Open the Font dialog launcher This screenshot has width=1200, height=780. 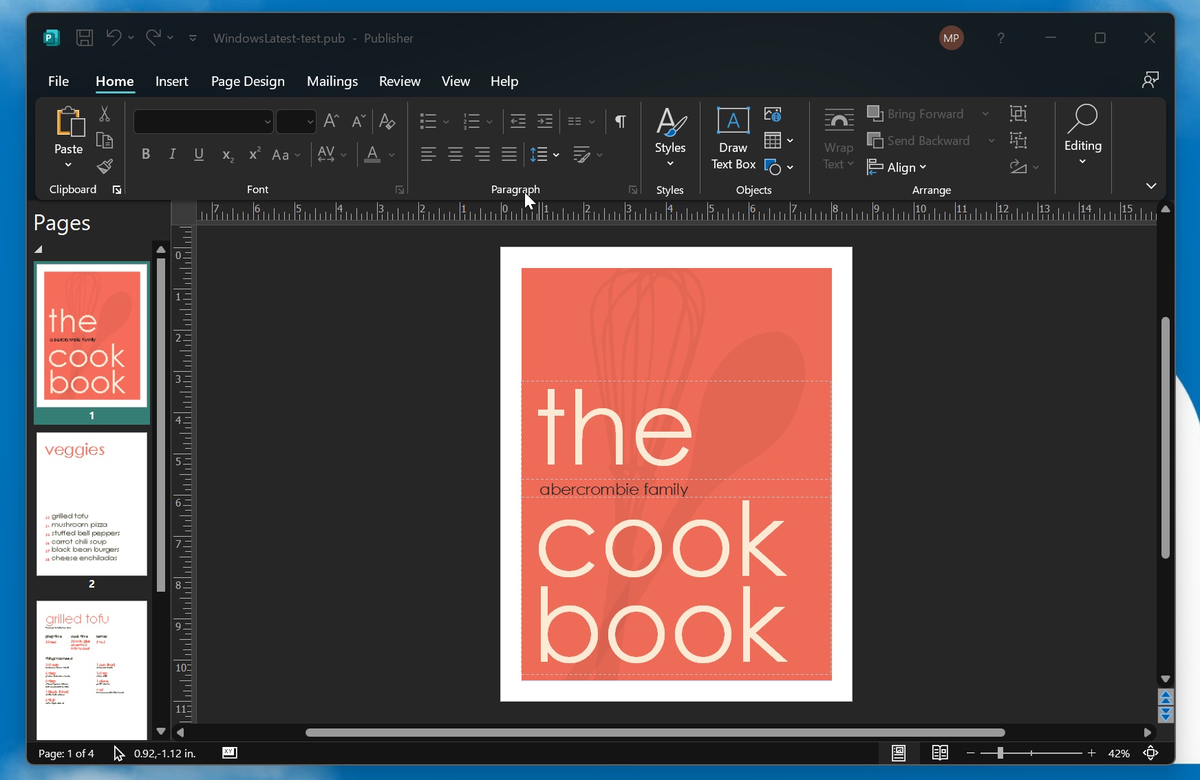(400, 189)
